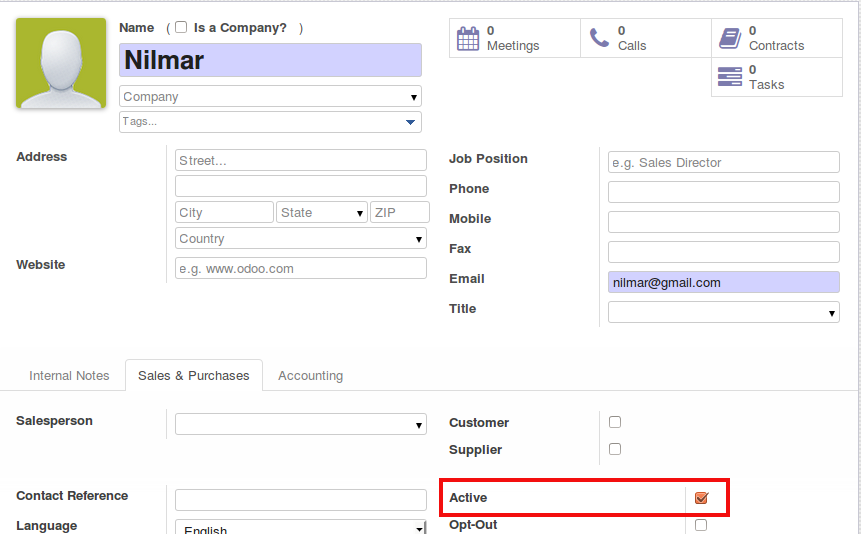Screen dimensions: 861x540
Task: Click the contact avatar picture
Action: [x=61, y=63]
